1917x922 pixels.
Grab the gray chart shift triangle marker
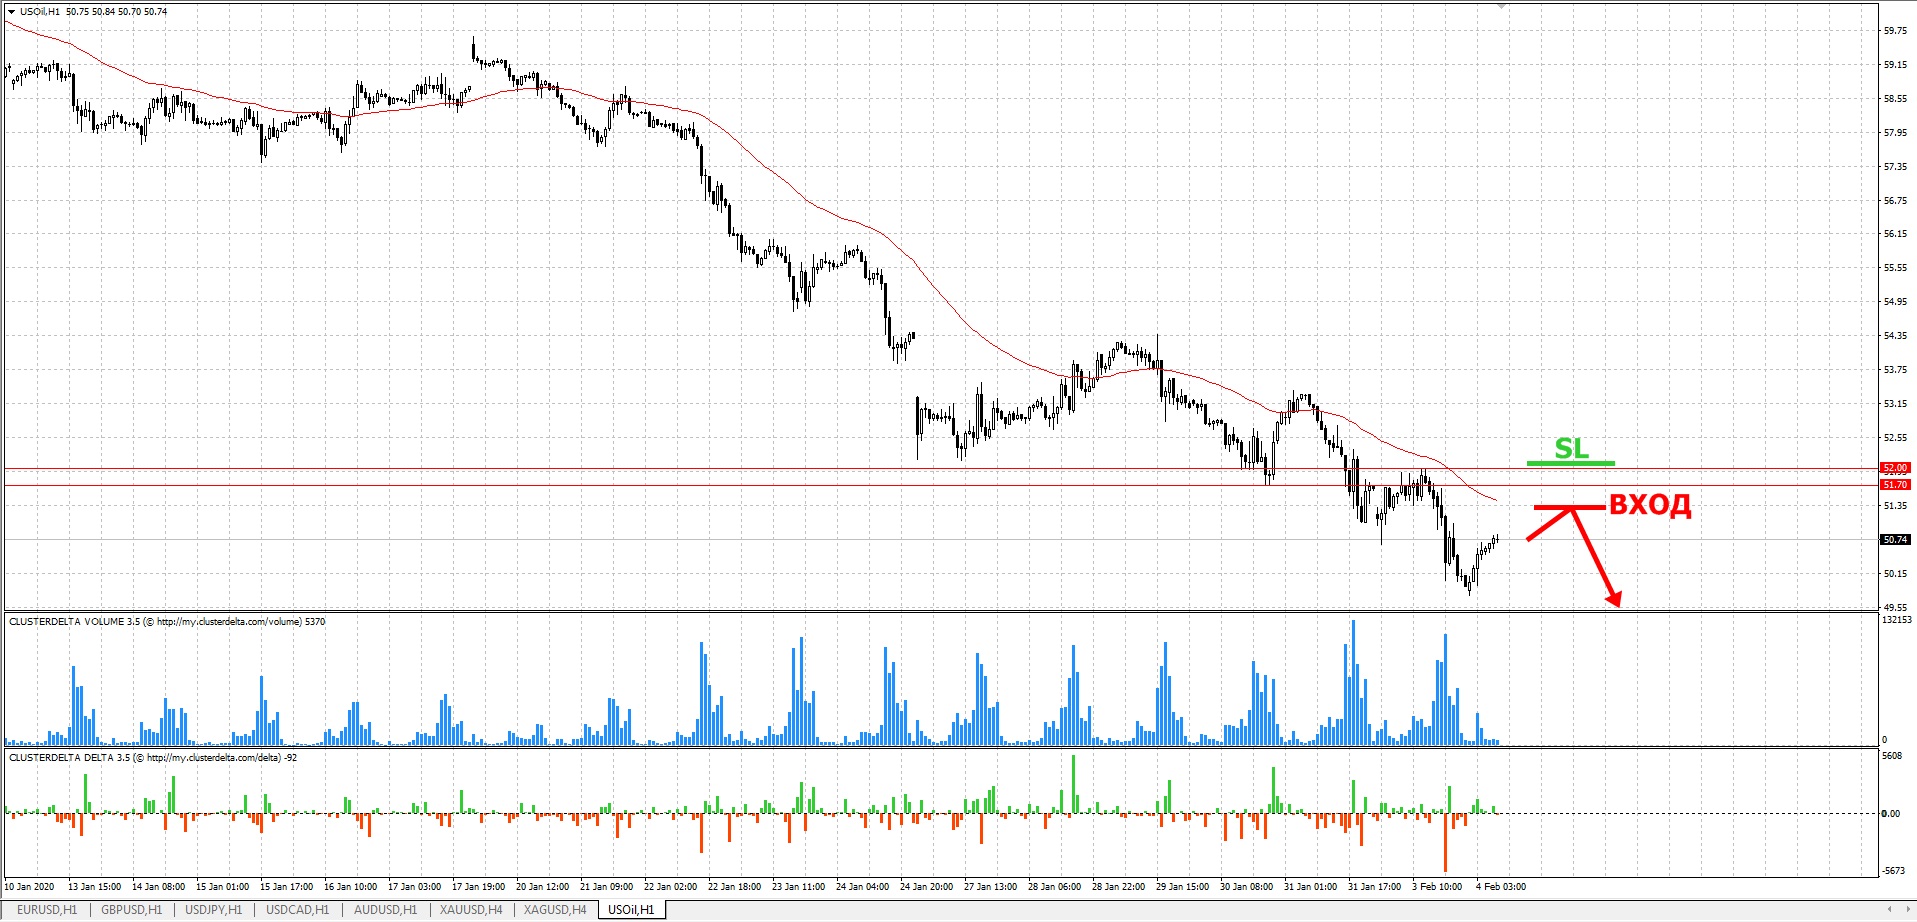point(1500,5)
